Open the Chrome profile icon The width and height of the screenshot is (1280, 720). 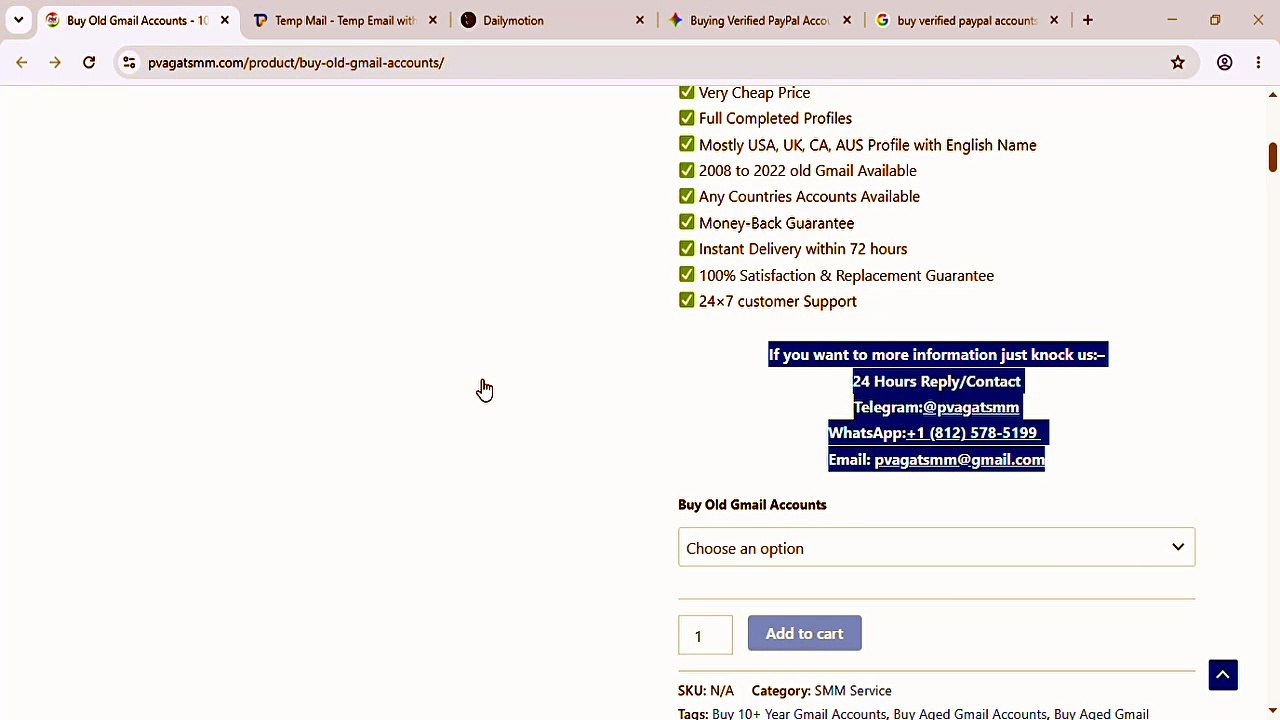(x=1224, y=63)
